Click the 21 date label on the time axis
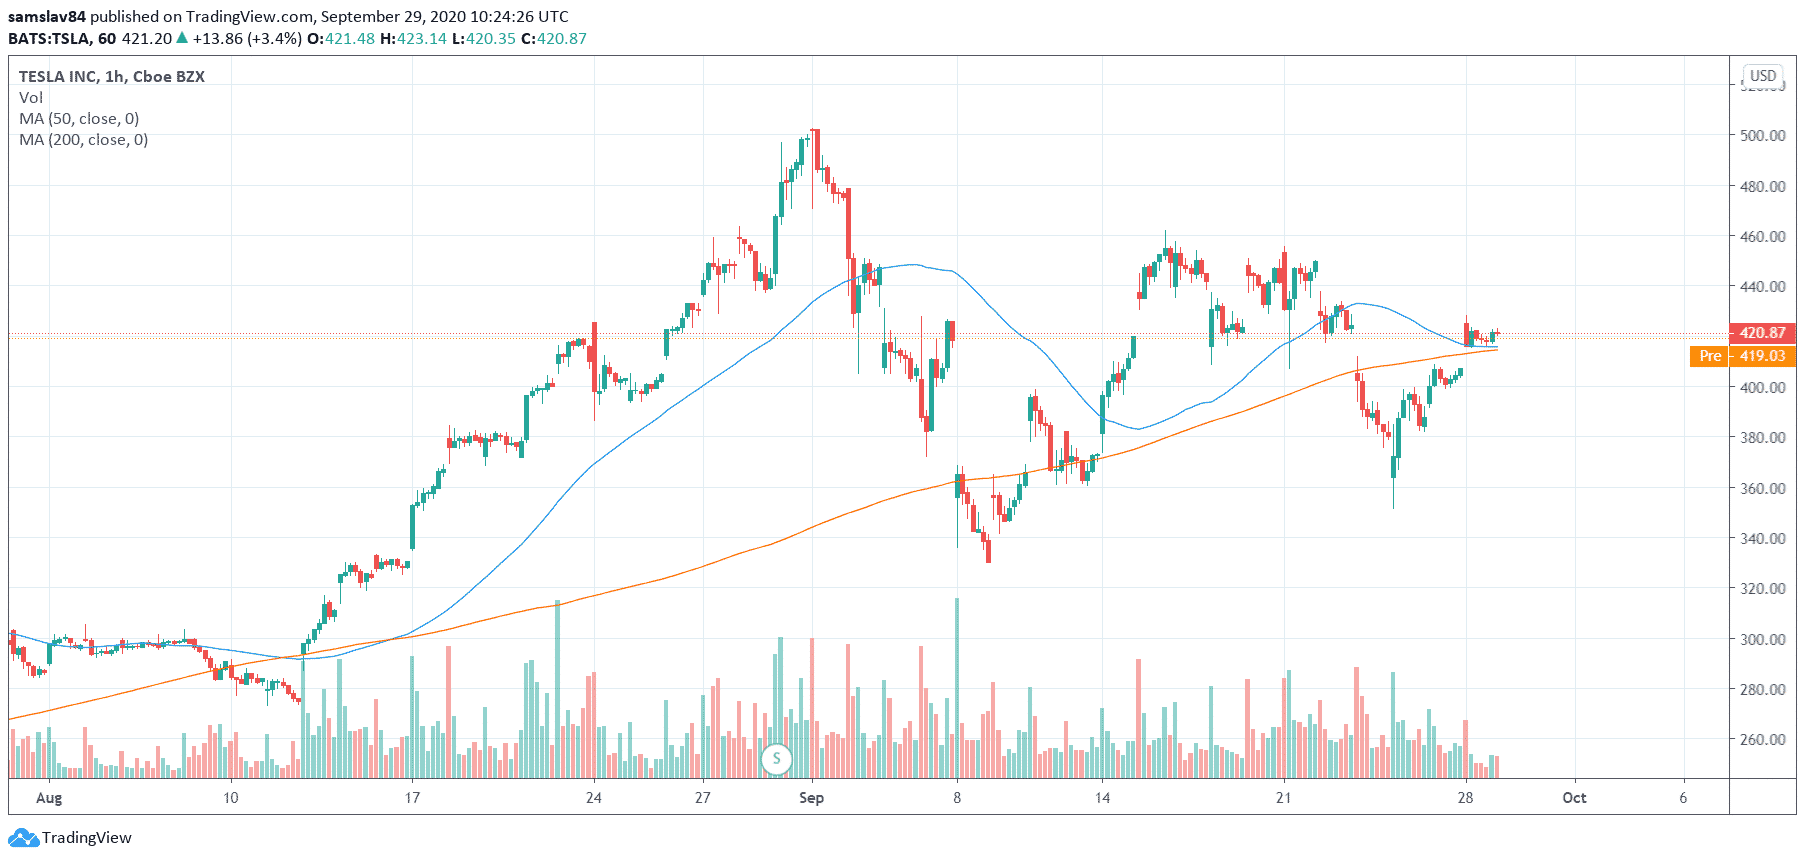This screenshot has width=1805, height=861. 1283,797
